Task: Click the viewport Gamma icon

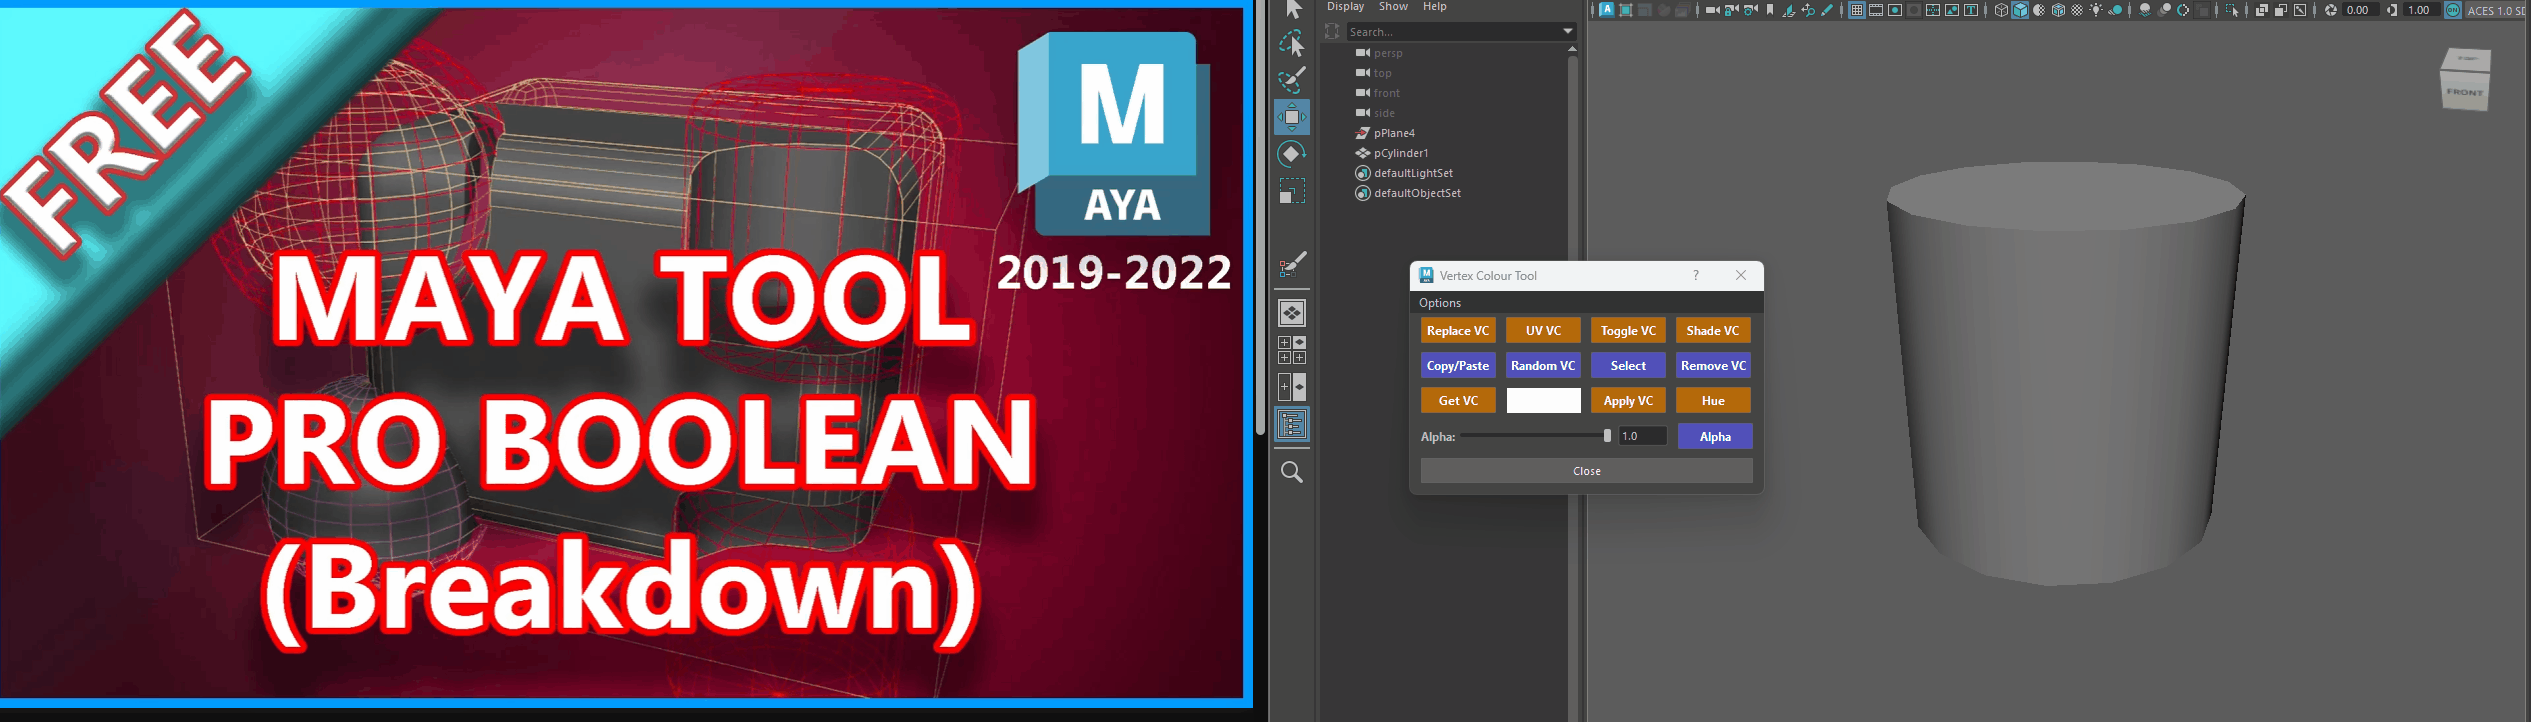Action: coord(2392,10)
